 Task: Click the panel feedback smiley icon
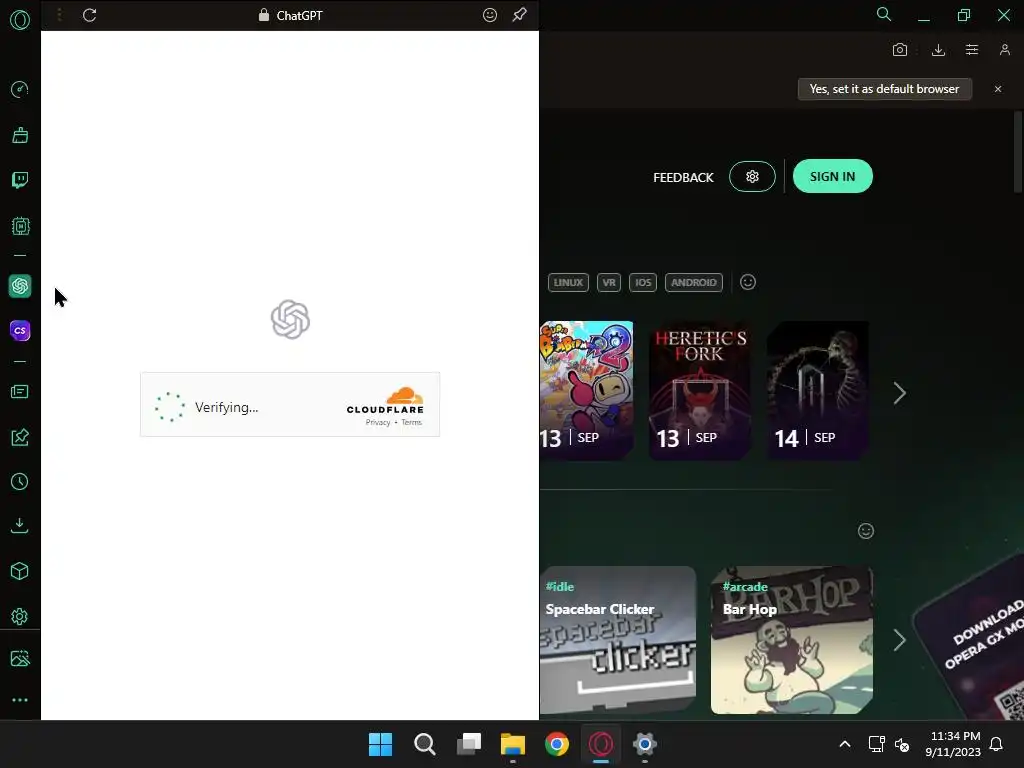[490, 15]
